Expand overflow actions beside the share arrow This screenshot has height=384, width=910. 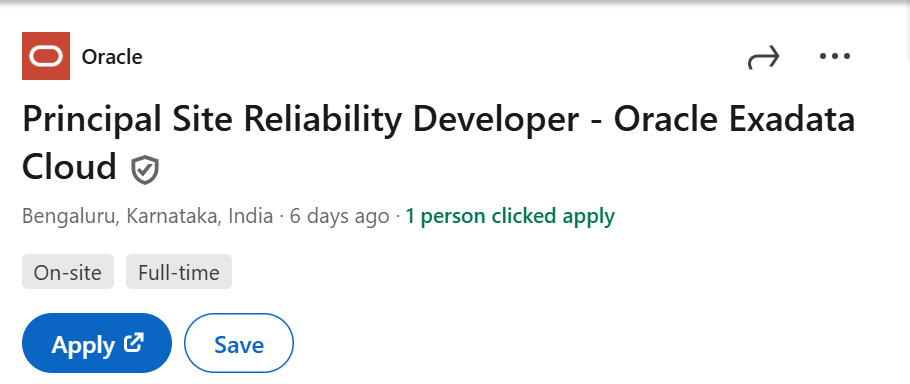(835, 56)
